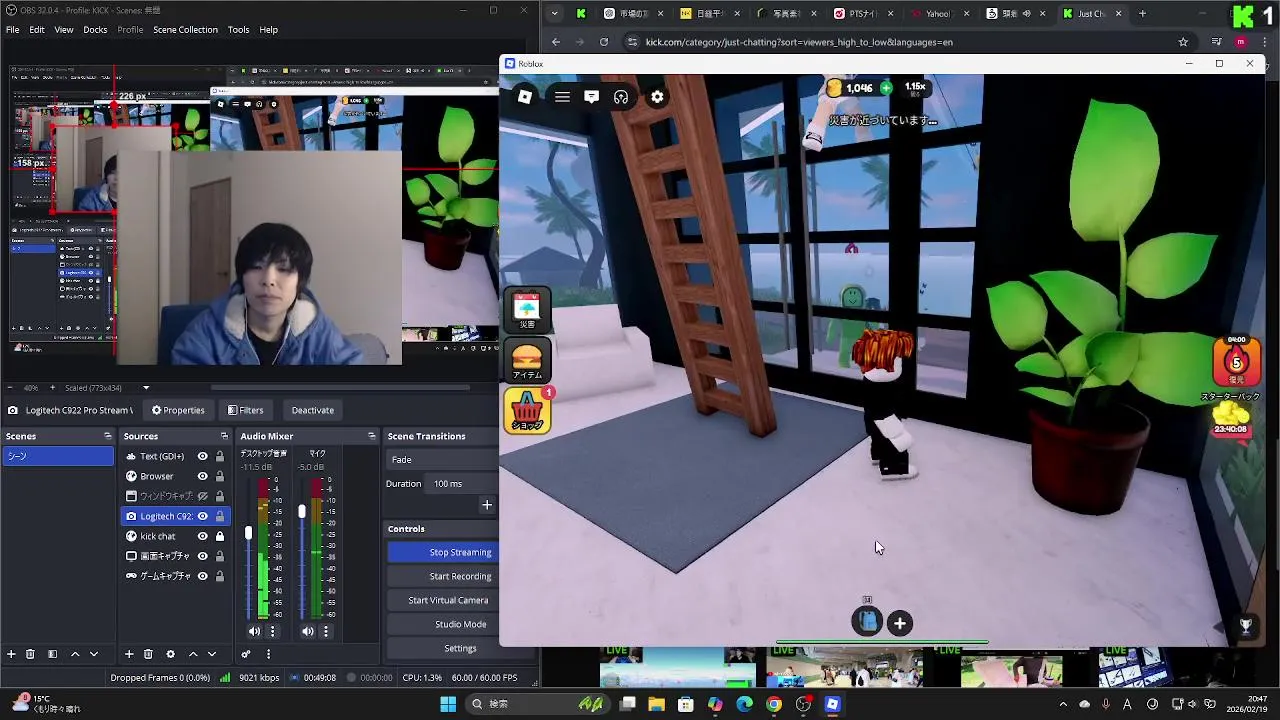Image resolution: width=1280 pixels, height=720 pixels.
Task: Click the transition Duration field
Action: [463, 483]
